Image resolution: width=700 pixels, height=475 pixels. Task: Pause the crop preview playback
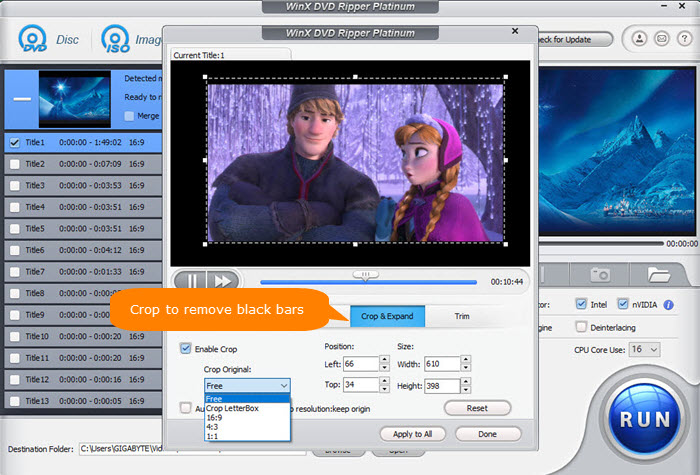[191, 281]
